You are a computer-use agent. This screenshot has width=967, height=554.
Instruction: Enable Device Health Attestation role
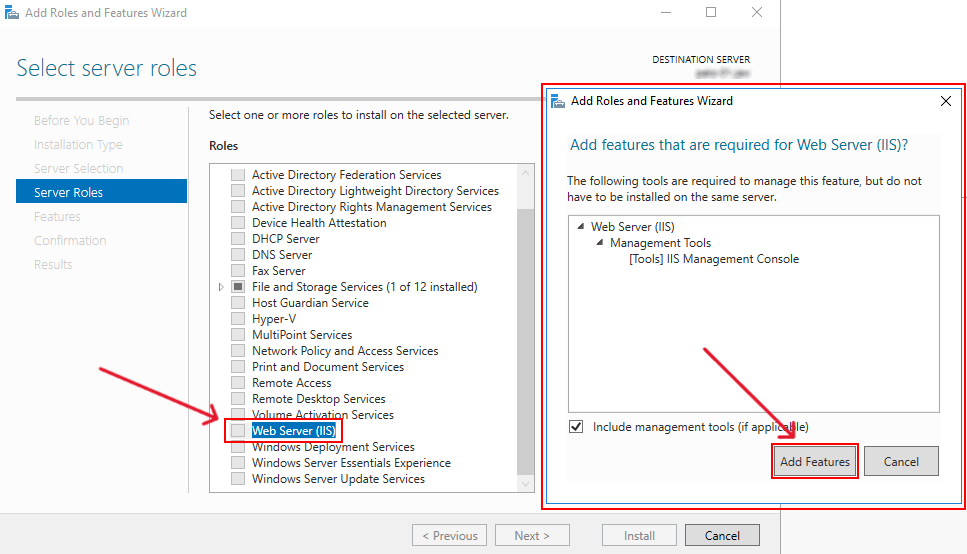point(238,223)
